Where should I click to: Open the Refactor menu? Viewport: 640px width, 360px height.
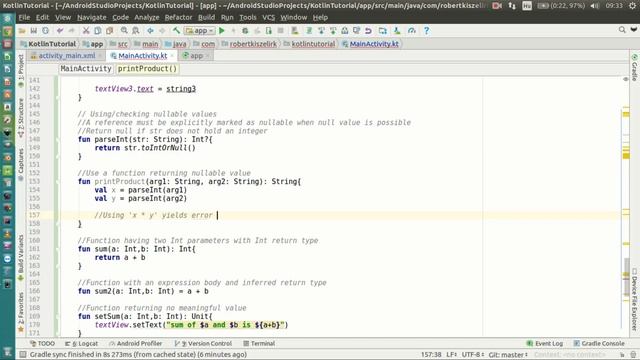coord(178,18)
